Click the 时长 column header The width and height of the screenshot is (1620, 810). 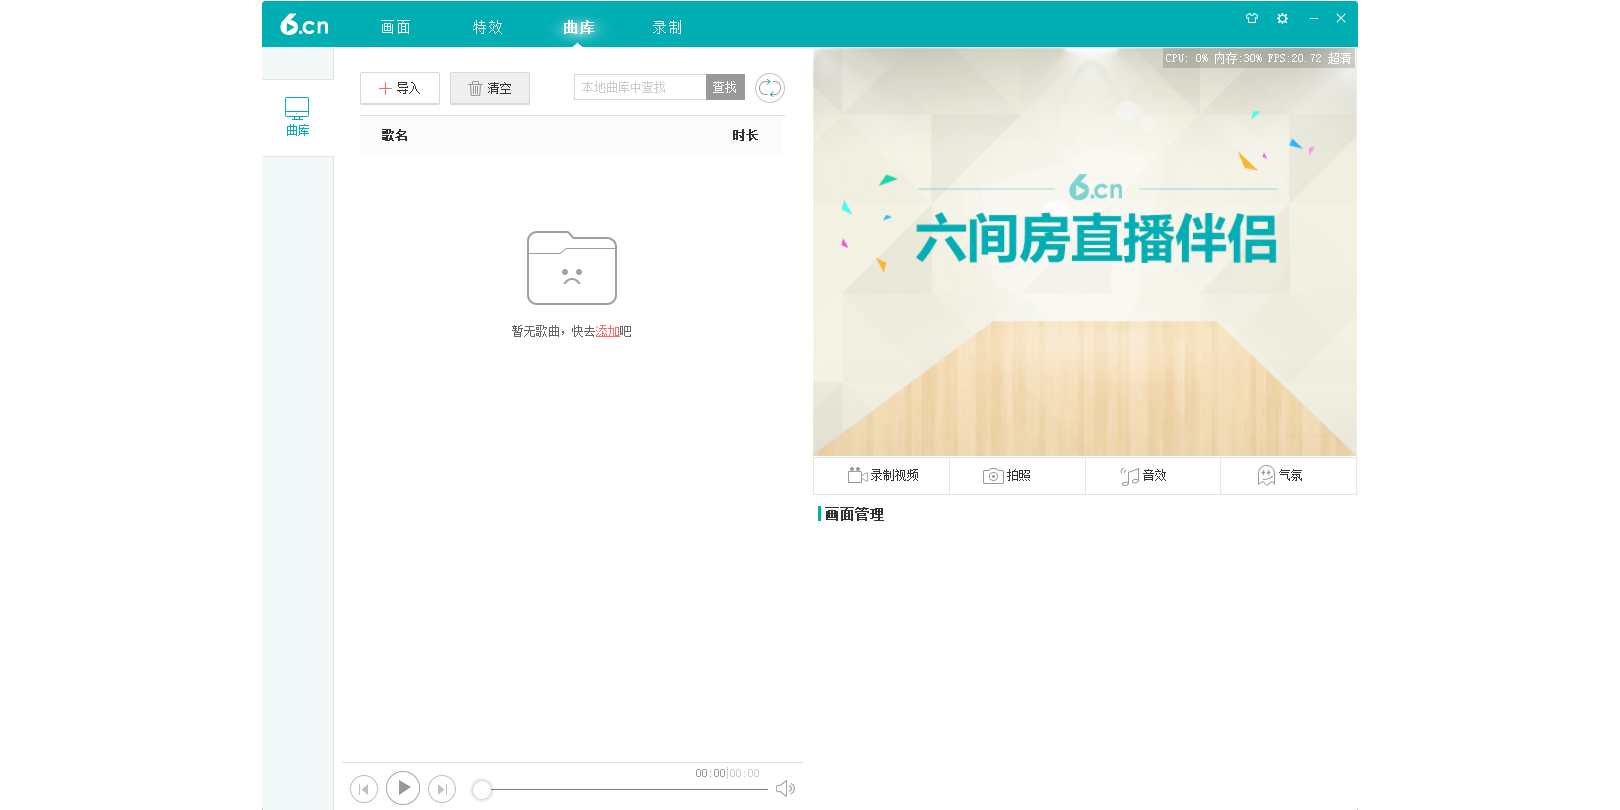click(745, 135)
